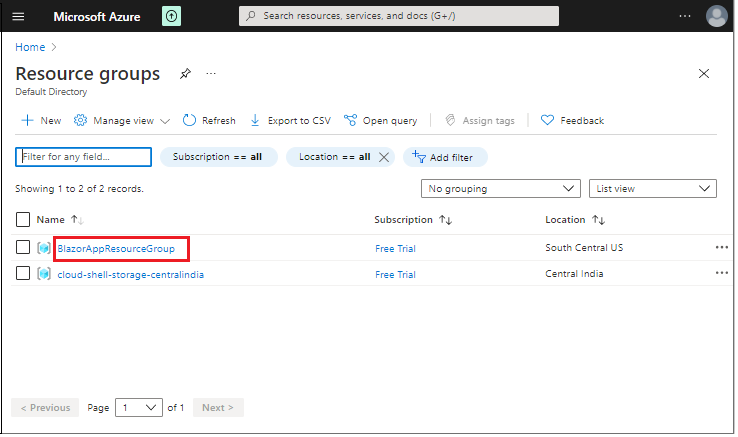This screenshot has height=437, width=738.
Task: Click the cloud-shell-storage-centralindia resource icon
Action: [44, 274]
